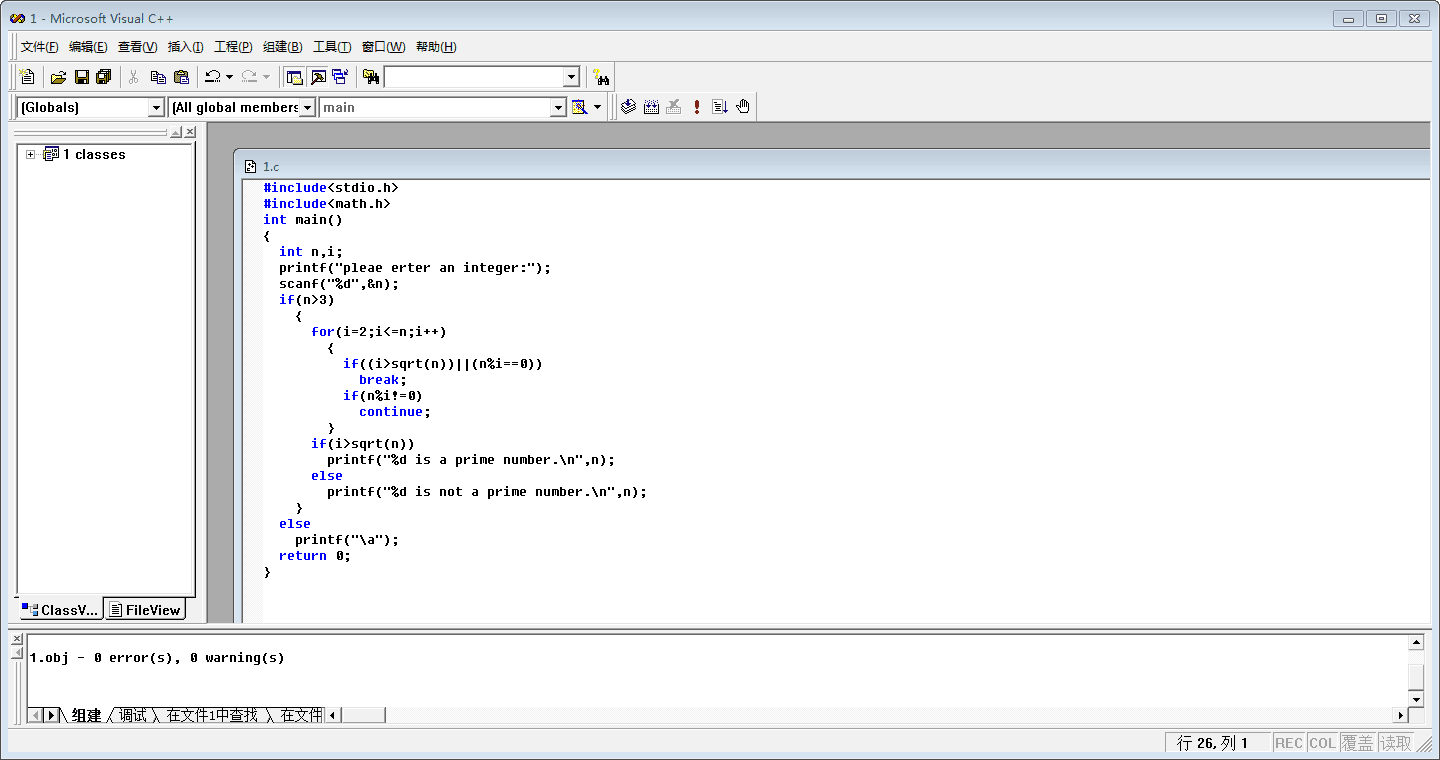Open the 窗口(W) menu
Screen dimensions: 1440x760
383,47
